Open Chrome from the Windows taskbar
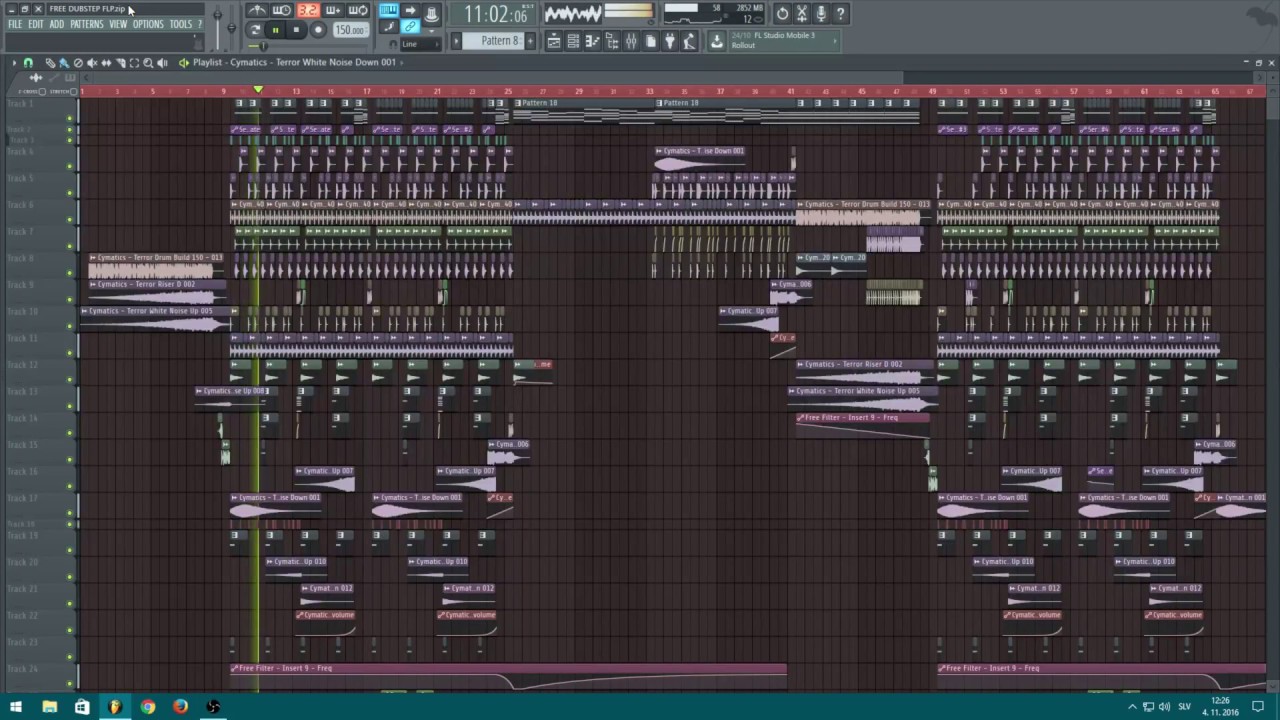 click(148, 707)
